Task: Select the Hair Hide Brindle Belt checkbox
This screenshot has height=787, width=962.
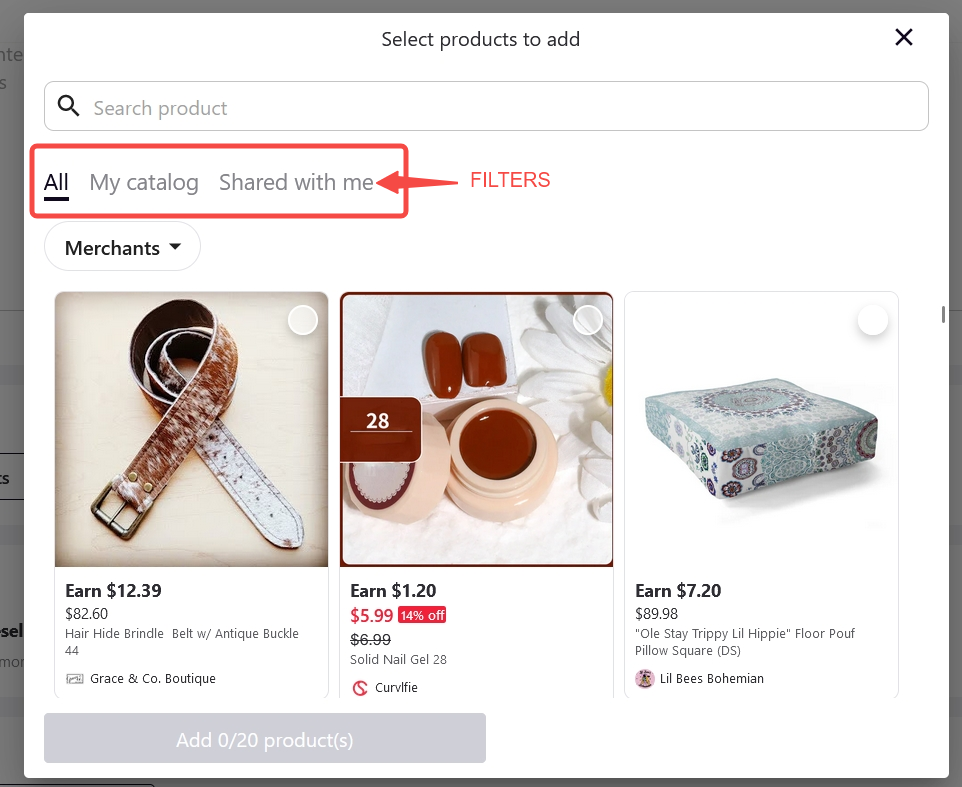Action: [x=302, y=320]
